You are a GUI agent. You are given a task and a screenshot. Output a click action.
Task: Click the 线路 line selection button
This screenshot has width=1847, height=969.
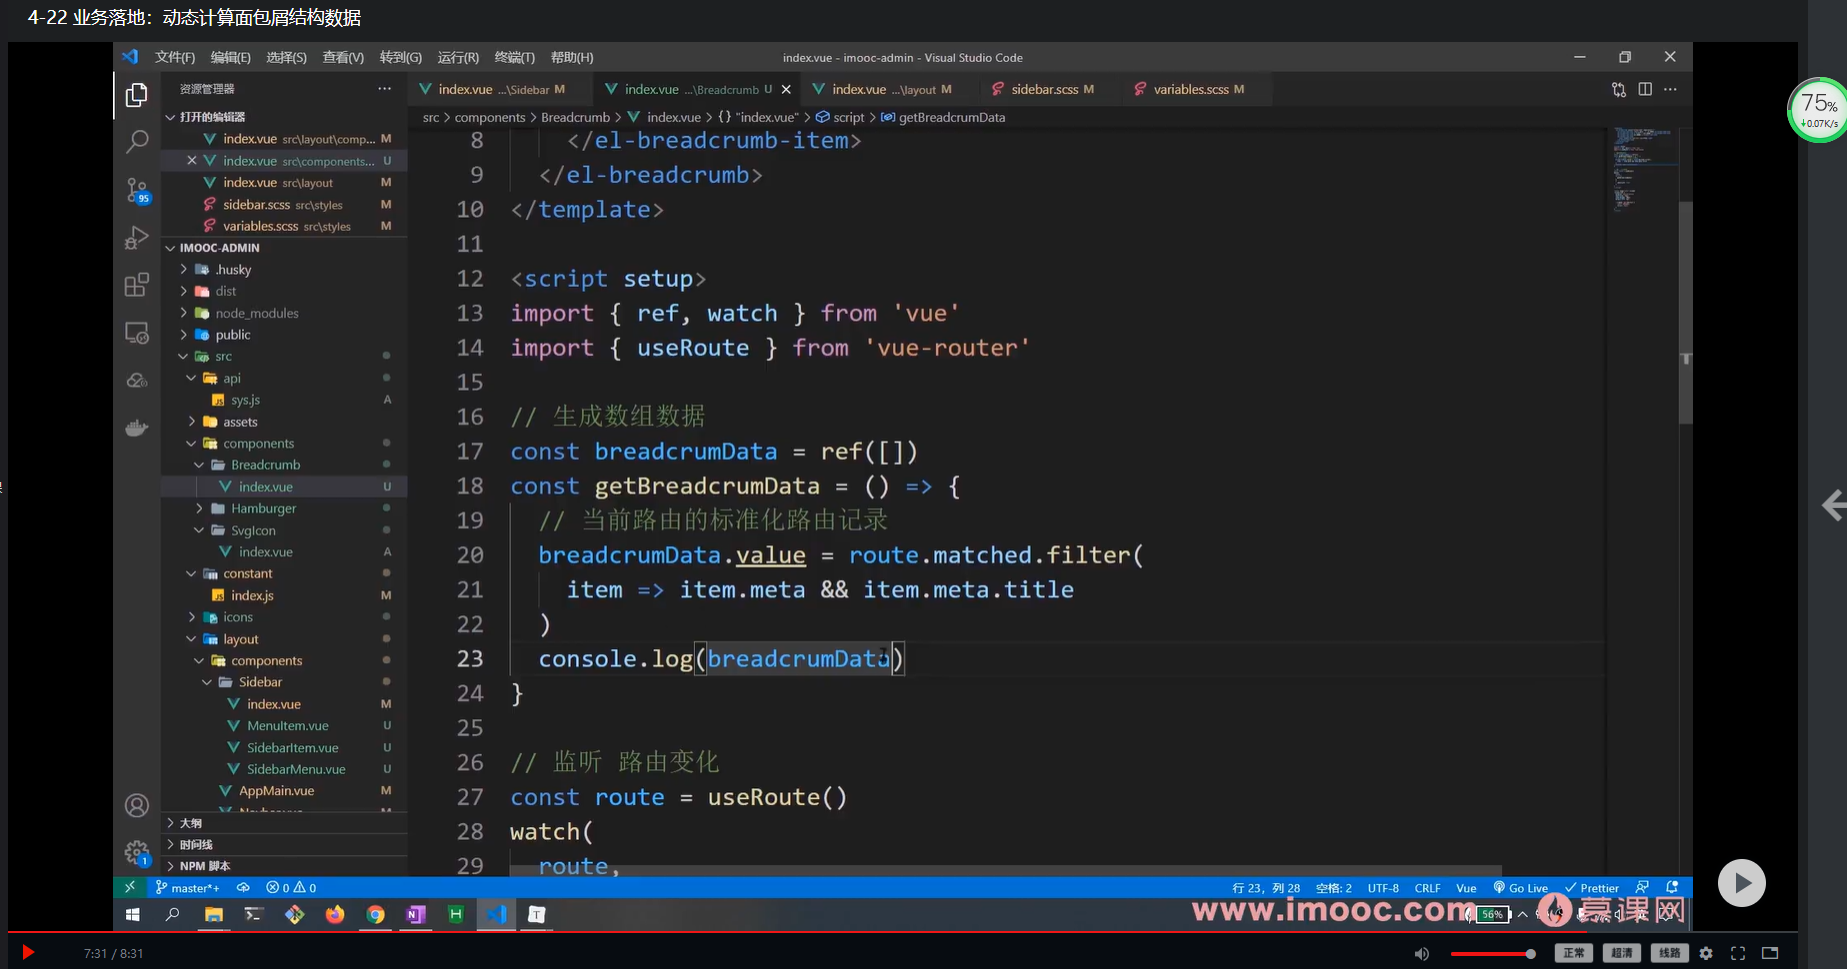(x=1669, y=953)
